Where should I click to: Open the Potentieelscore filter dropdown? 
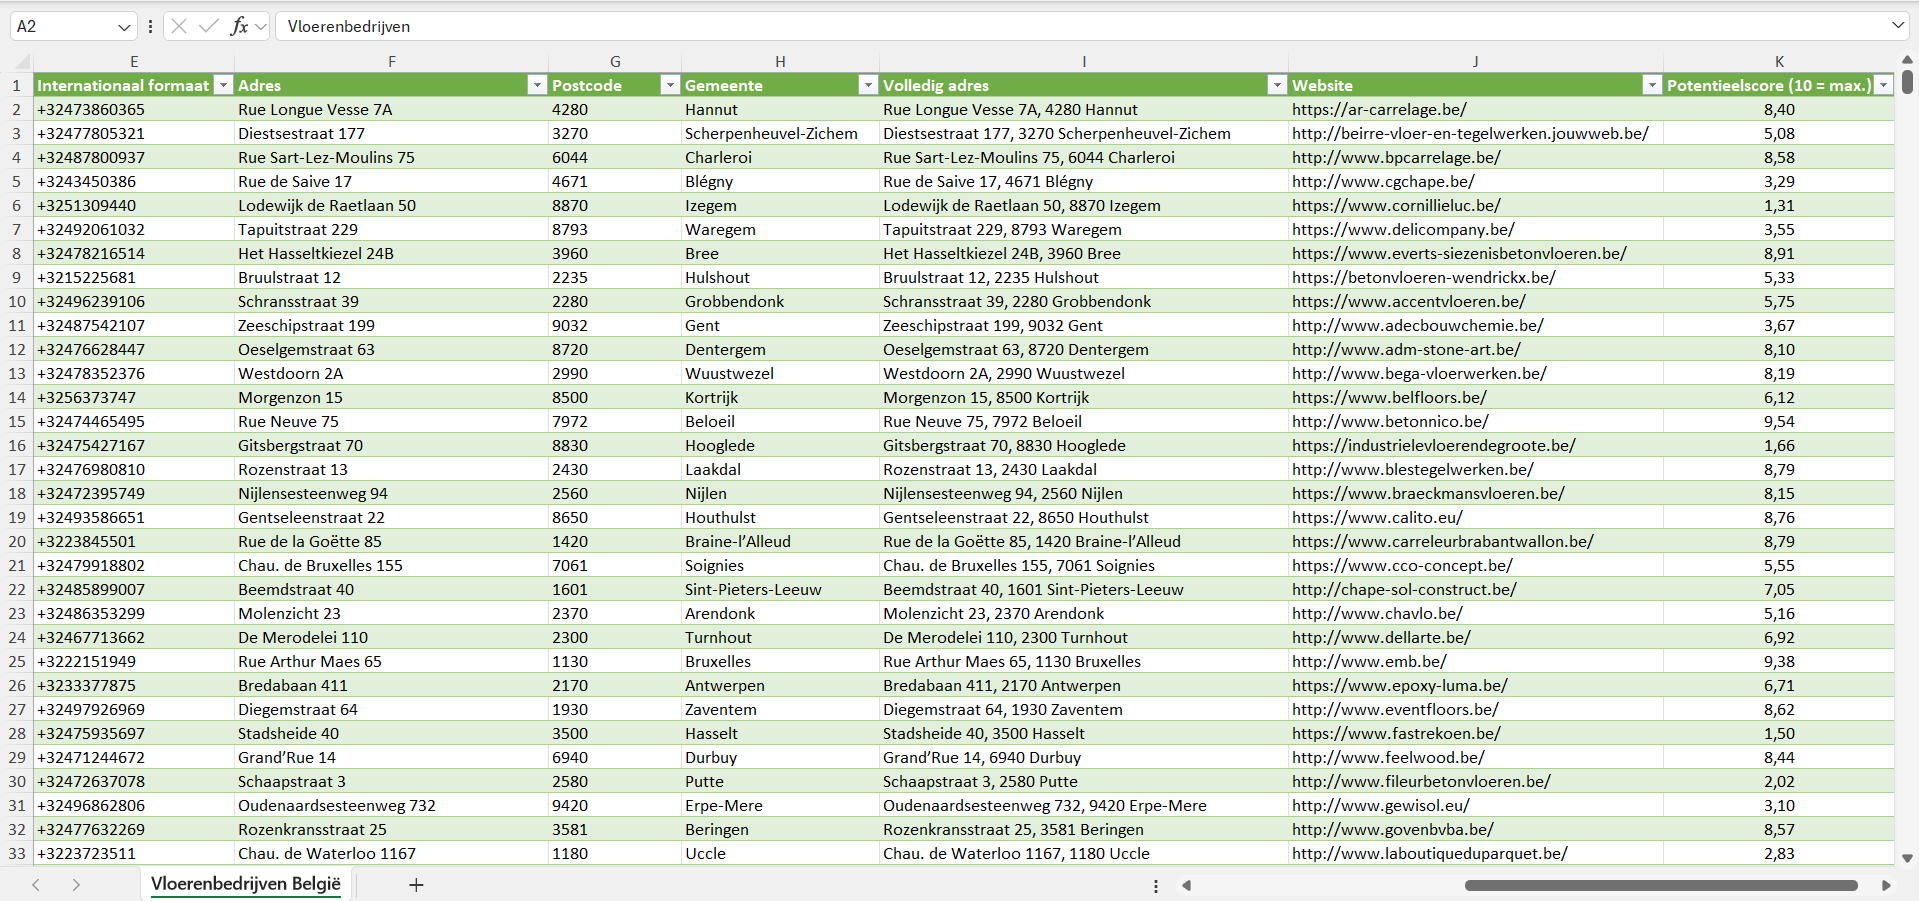[x=1883, y=86]
